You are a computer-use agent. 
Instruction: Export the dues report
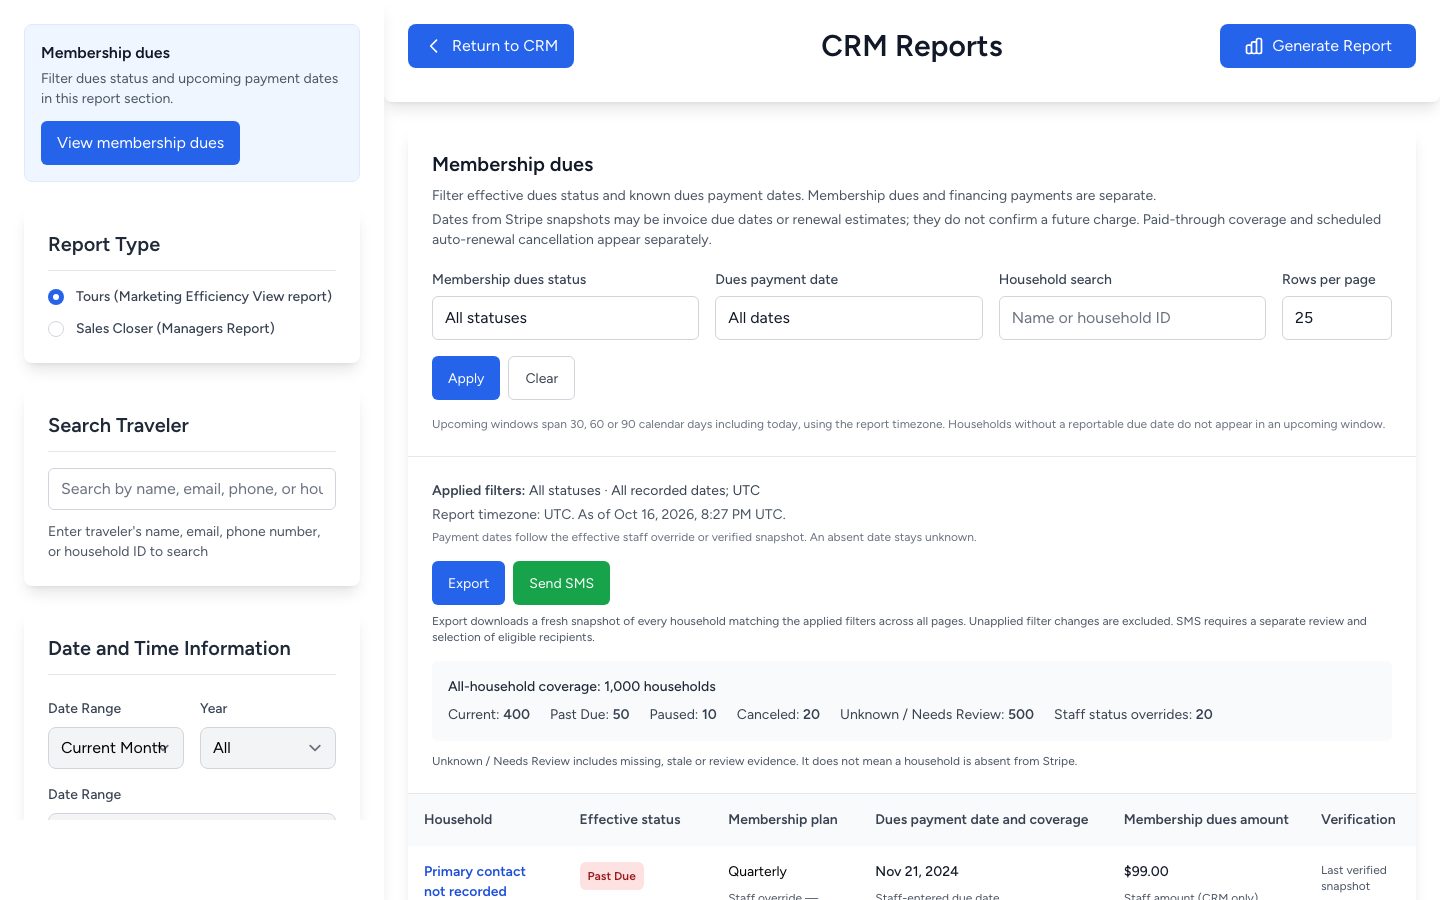(x=468, y=583)
